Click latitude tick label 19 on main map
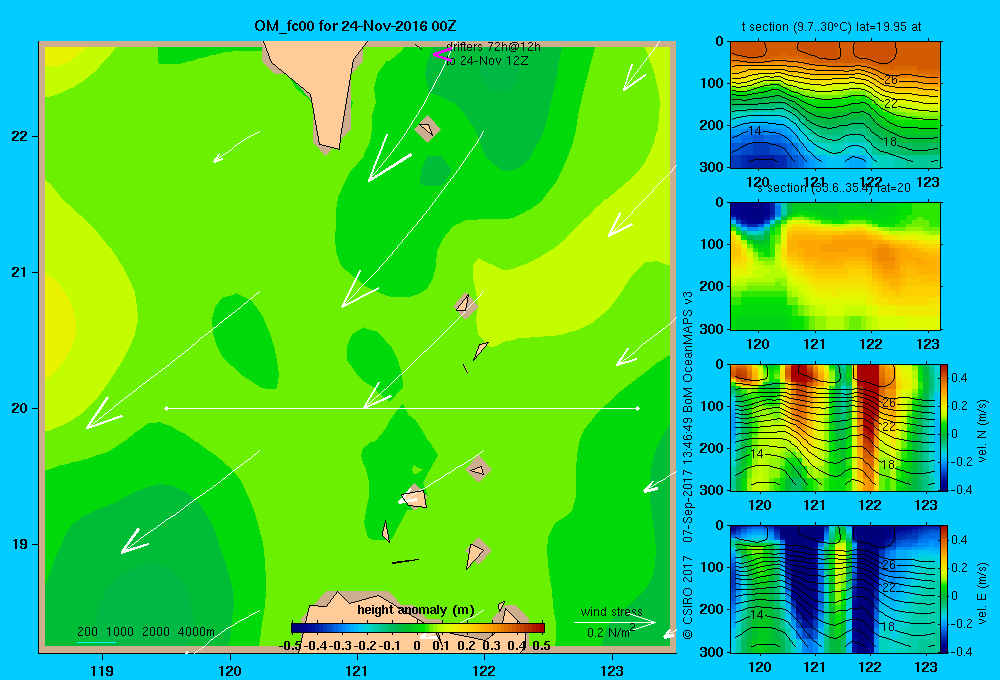This screenshot has width=1000, height=680. [x=20, y=544]
